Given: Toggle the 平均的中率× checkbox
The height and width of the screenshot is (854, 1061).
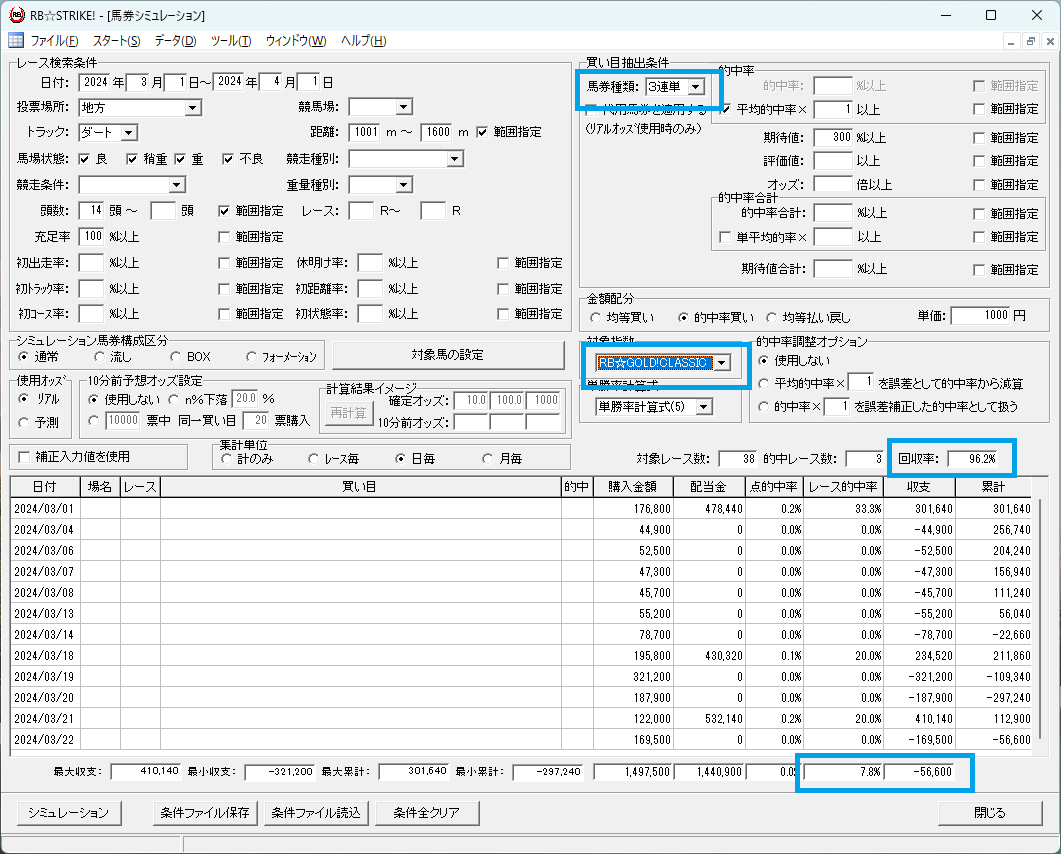Looking at the screenshot, I should point(725,109).
